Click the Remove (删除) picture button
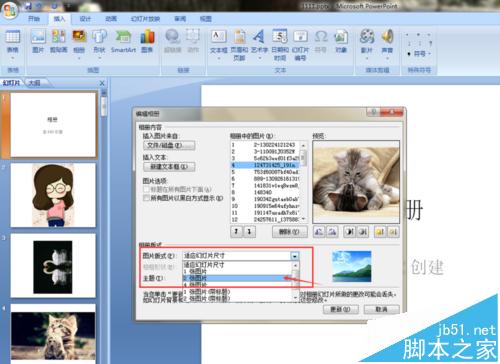Screen dimensions: 500x364 [x=289, y=232]
